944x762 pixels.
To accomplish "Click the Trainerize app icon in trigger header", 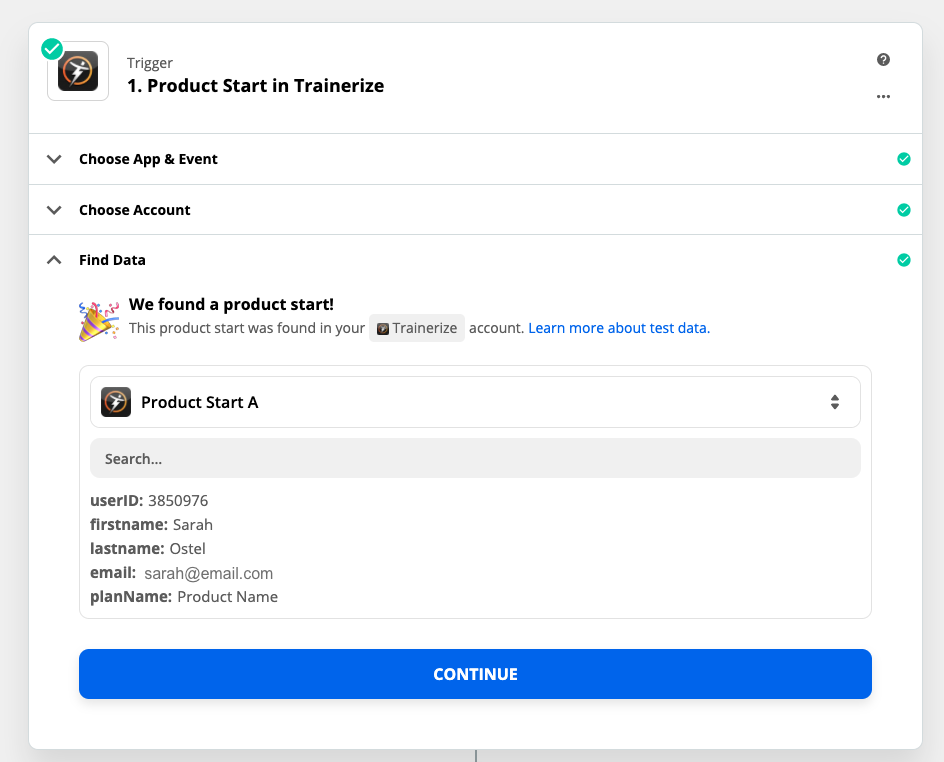I will click(x=78, y=71).
